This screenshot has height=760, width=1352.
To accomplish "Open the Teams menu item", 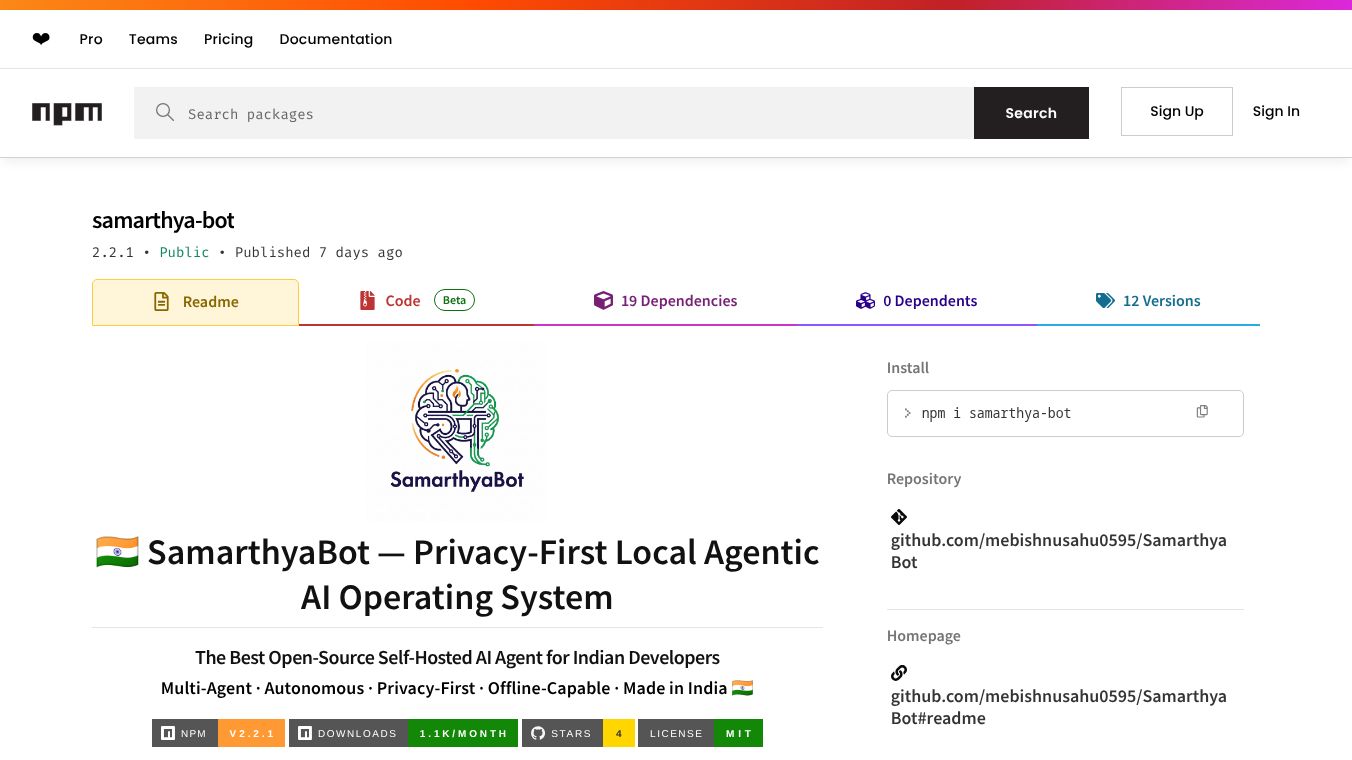I will (x=153, y=39).
